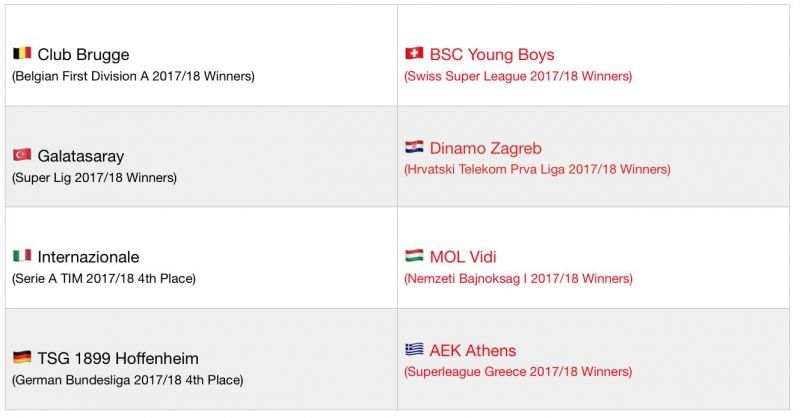Click Nemzeti Bajnoksag I 2017/18 Winners text
This screenshot has height=418, width=800.
(x=518, y=279)
